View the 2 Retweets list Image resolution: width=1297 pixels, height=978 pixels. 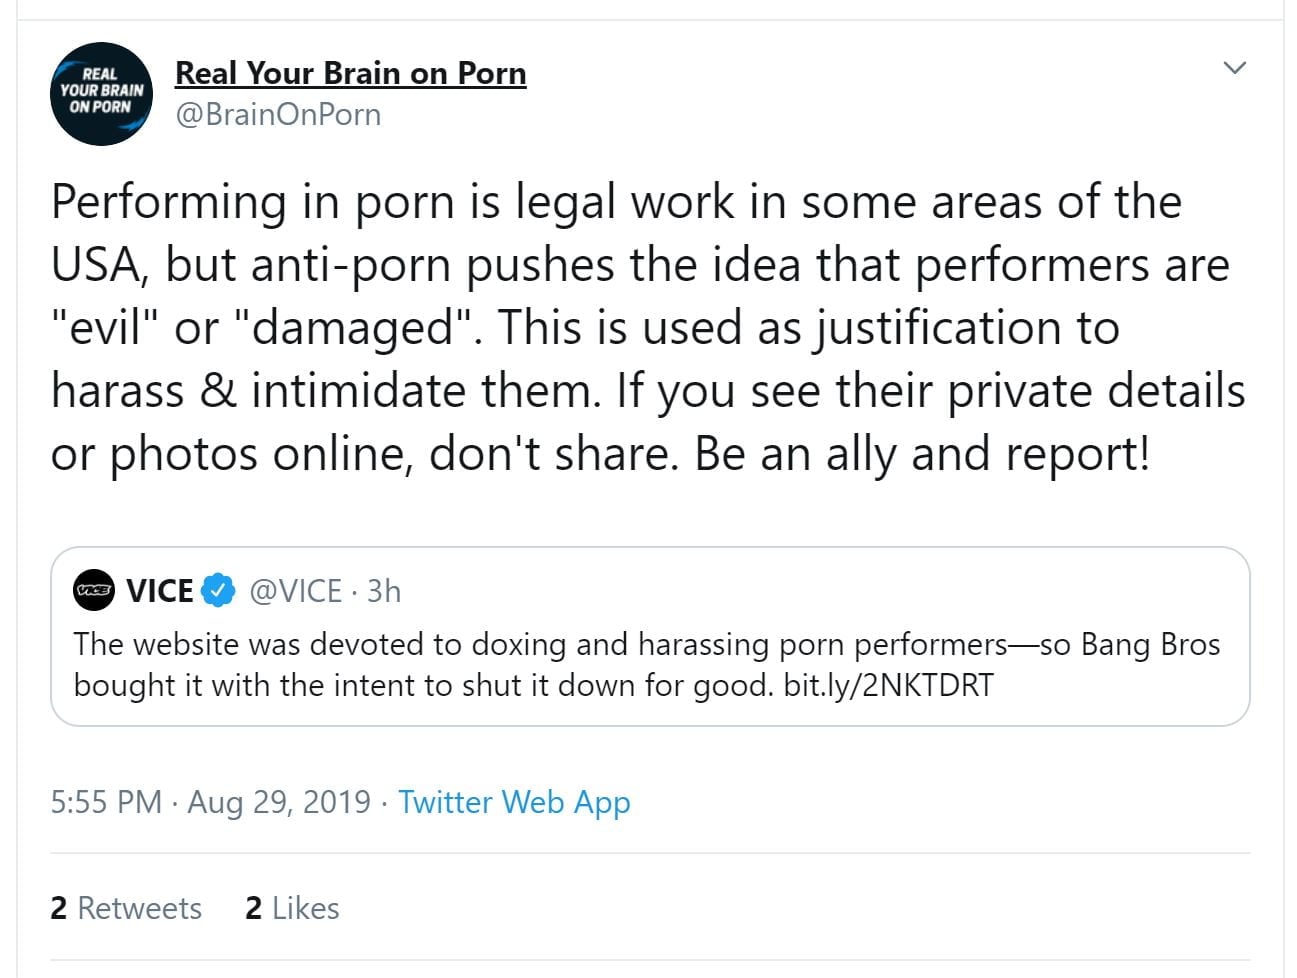126,908
